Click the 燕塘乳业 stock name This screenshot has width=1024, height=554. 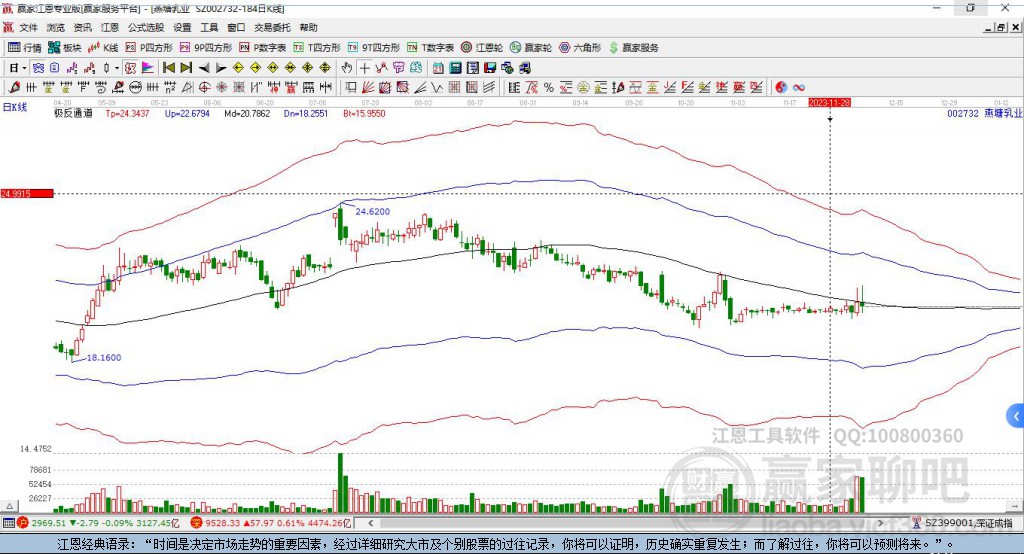1003,113
